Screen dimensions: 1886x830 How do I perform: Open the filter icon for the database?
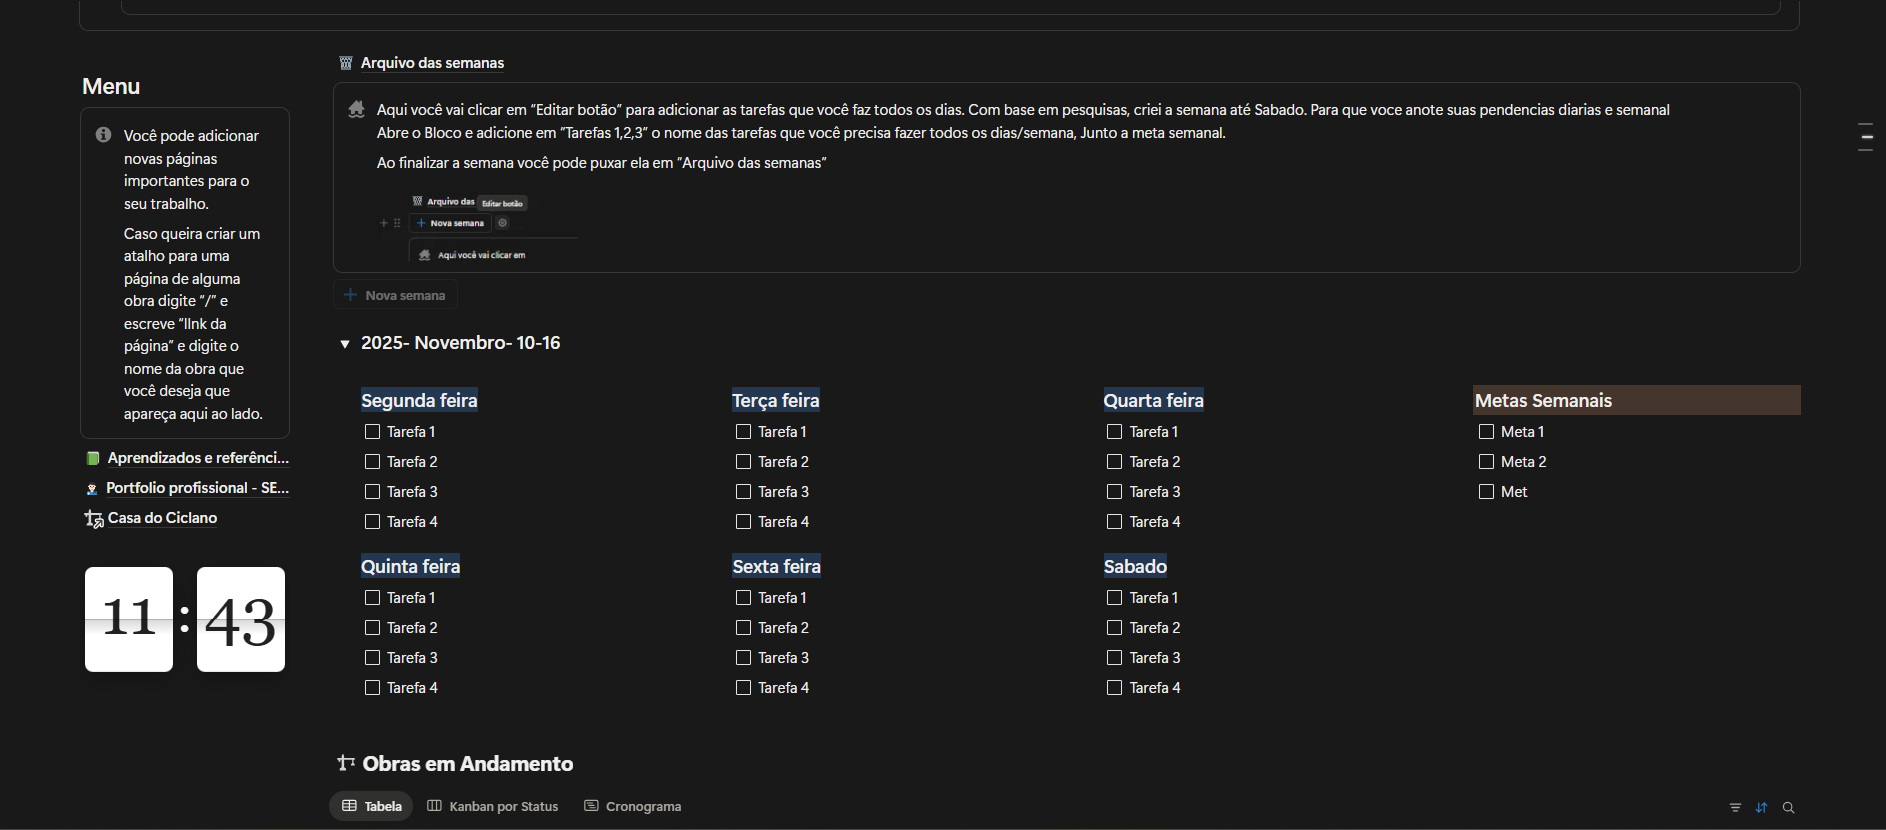(x=1735, y=808)
